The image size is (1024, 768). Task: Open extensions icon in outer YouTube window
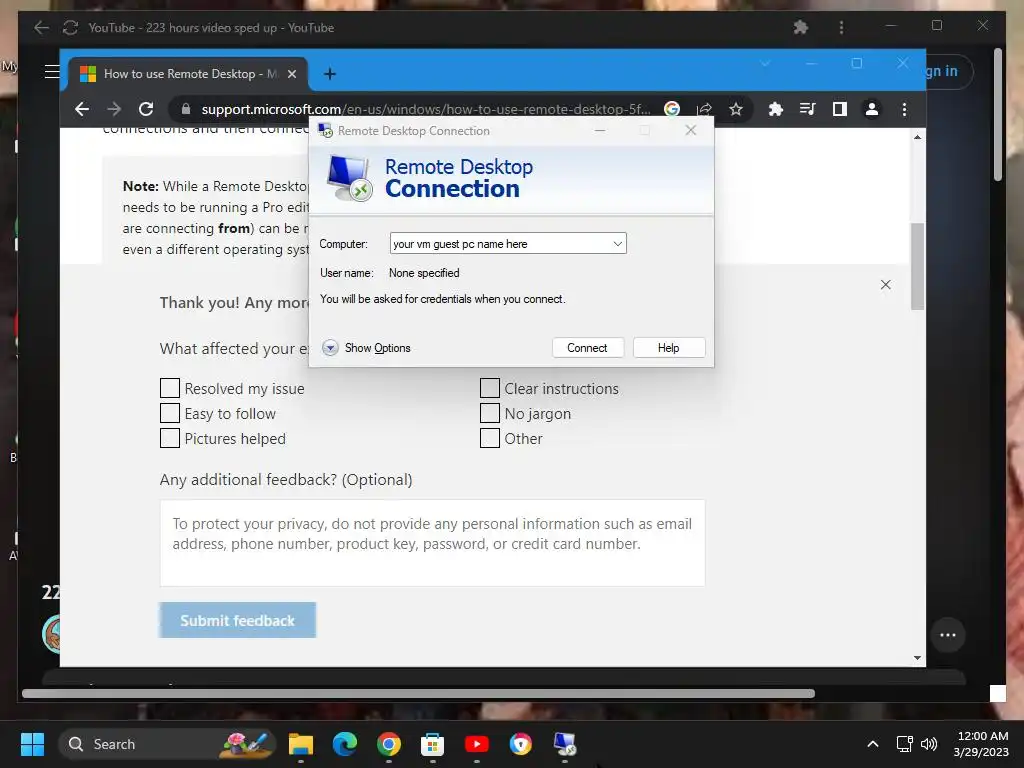pos(801,27)
